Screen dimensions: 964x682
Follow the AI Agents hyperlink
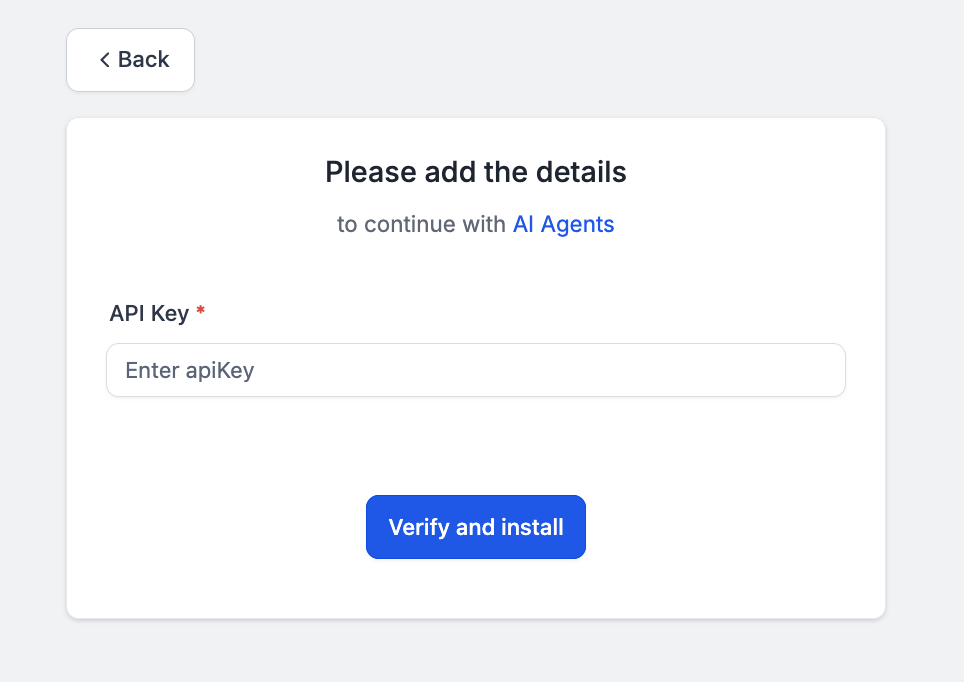pos(563,224)
